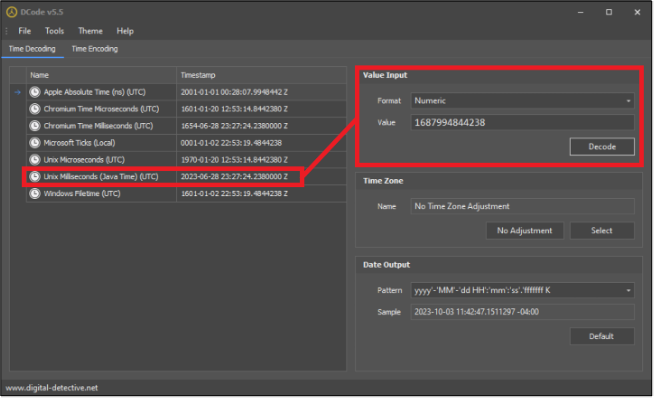The height and width of the screenshot is (398, 654).
Task: Select the Unix Microseconds (UTC) row
Action: [x=186, y=160]
